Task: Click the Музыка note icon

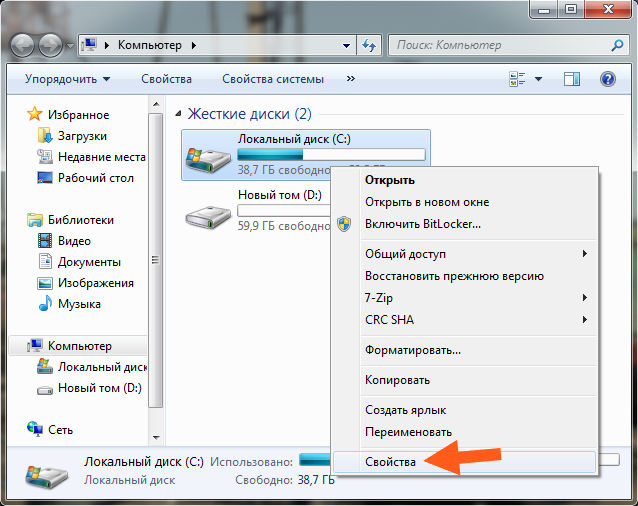Action: point(45,303)
